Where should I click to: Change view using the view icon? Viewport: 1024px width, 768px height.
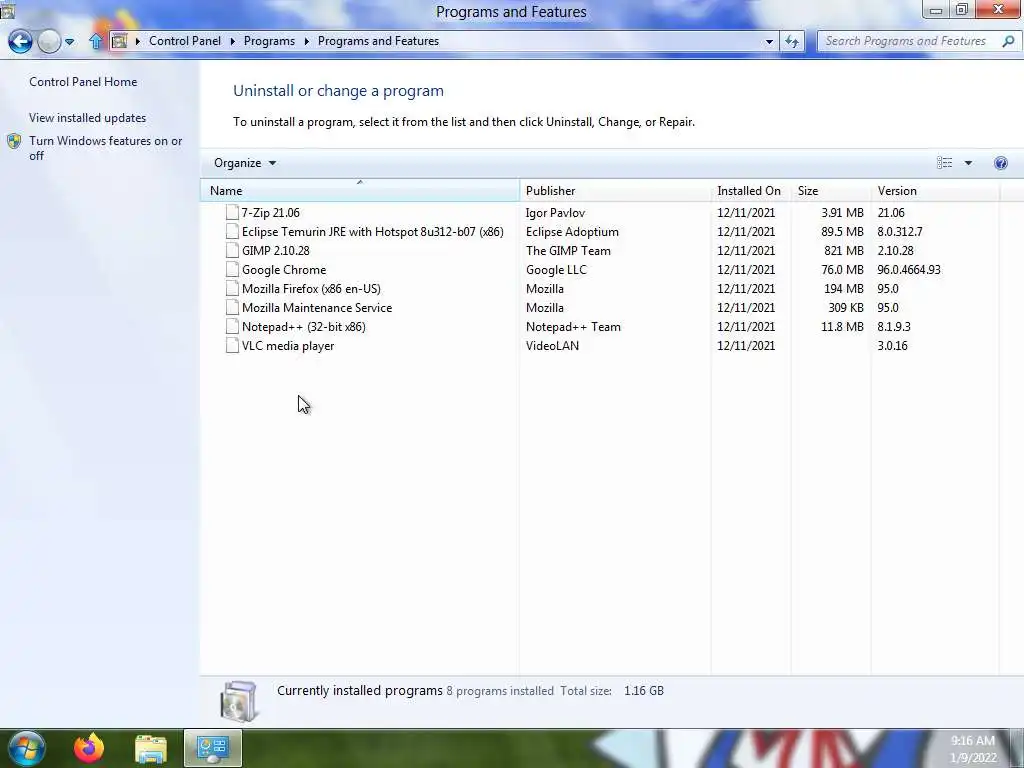(x=944, y=163)
